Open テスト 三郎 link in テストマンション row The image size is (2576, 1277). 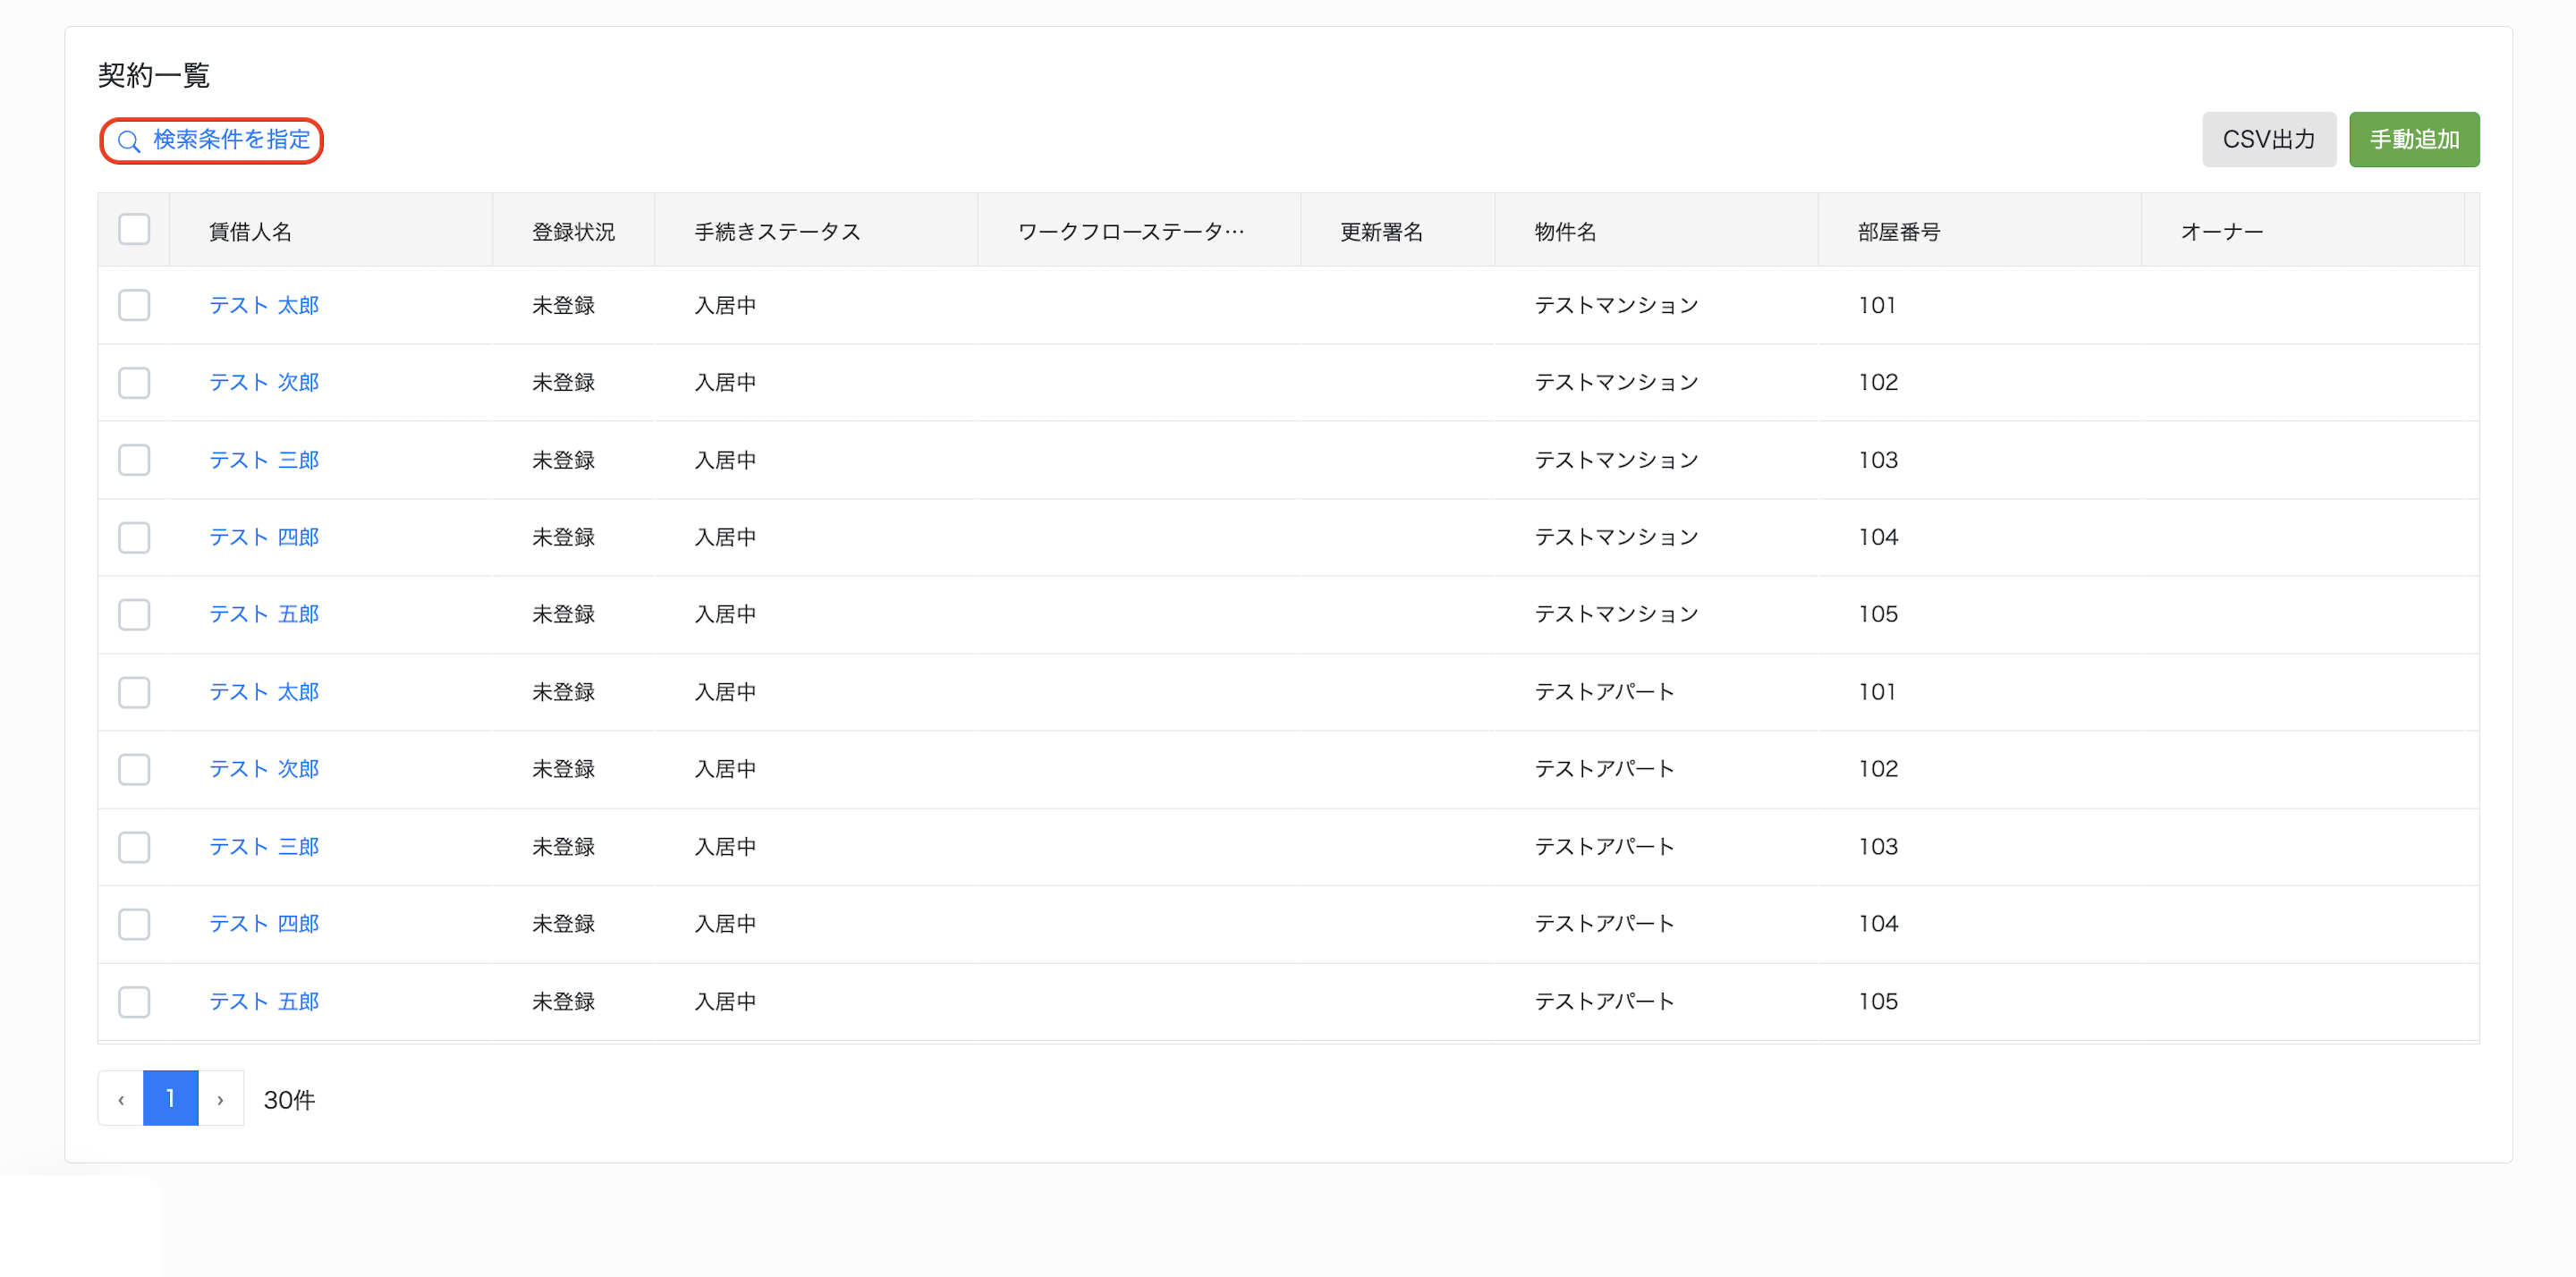click(264, 460)
